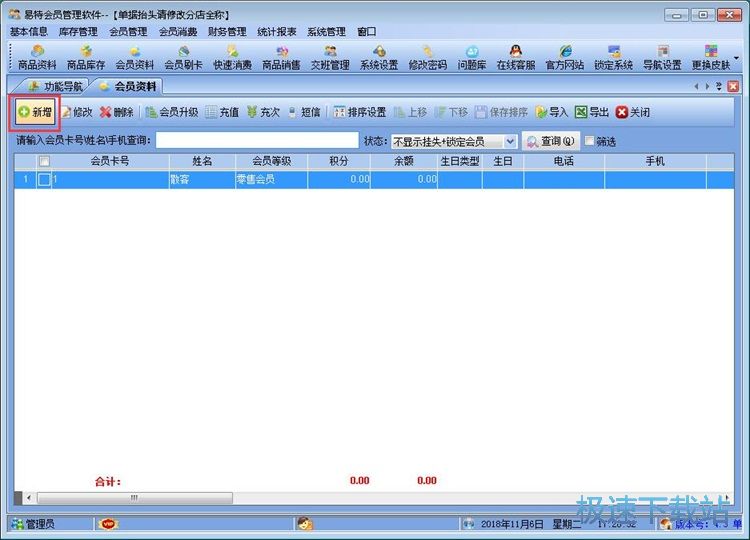Open the 统计报表 menu
The image size is (750, 540).
click(x=277, y=32)
